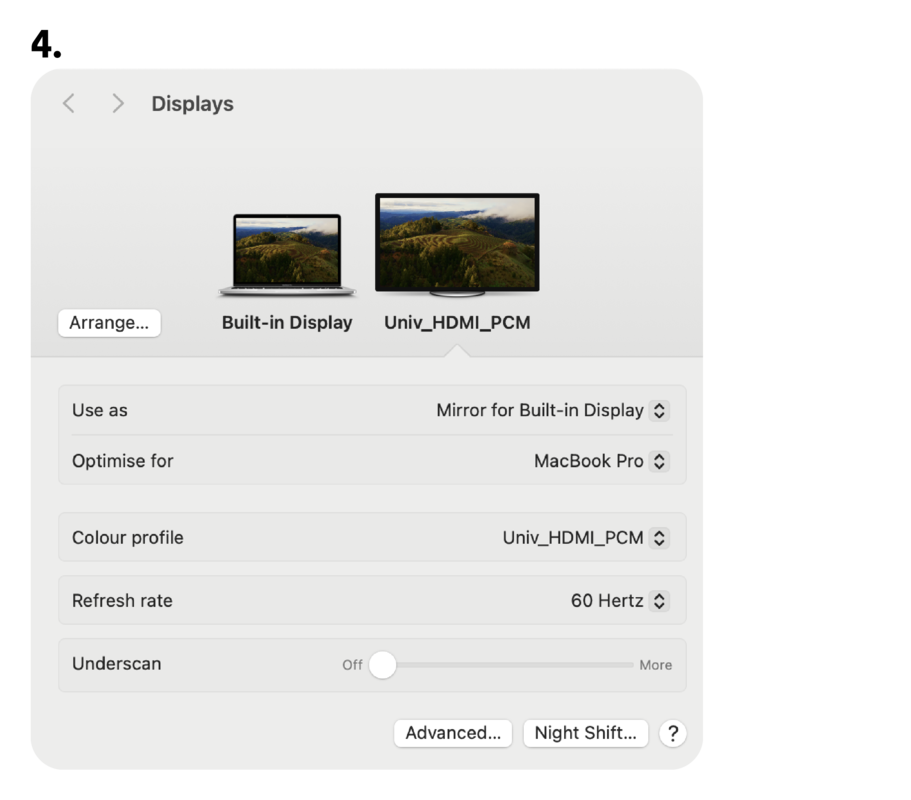Click the Underscan slider handle

pyautogui.click(x=382, y=665)
